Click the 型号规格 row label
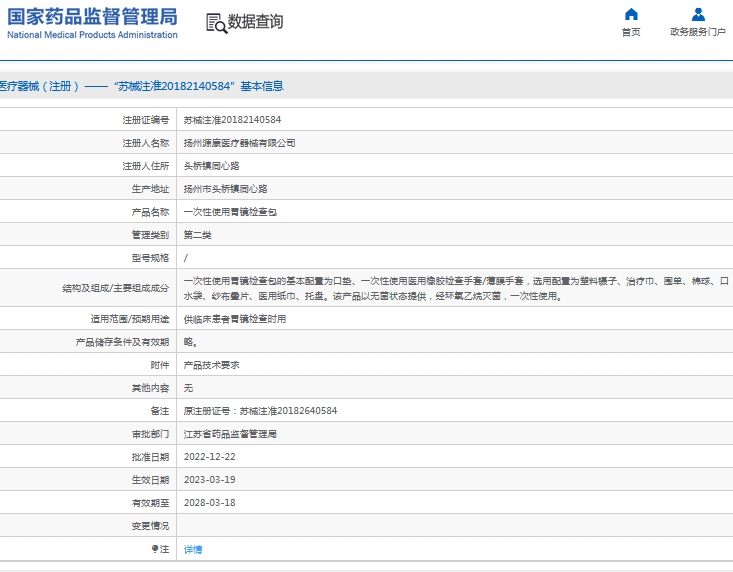This screenshot has width=733, height=572. [151, 258]
